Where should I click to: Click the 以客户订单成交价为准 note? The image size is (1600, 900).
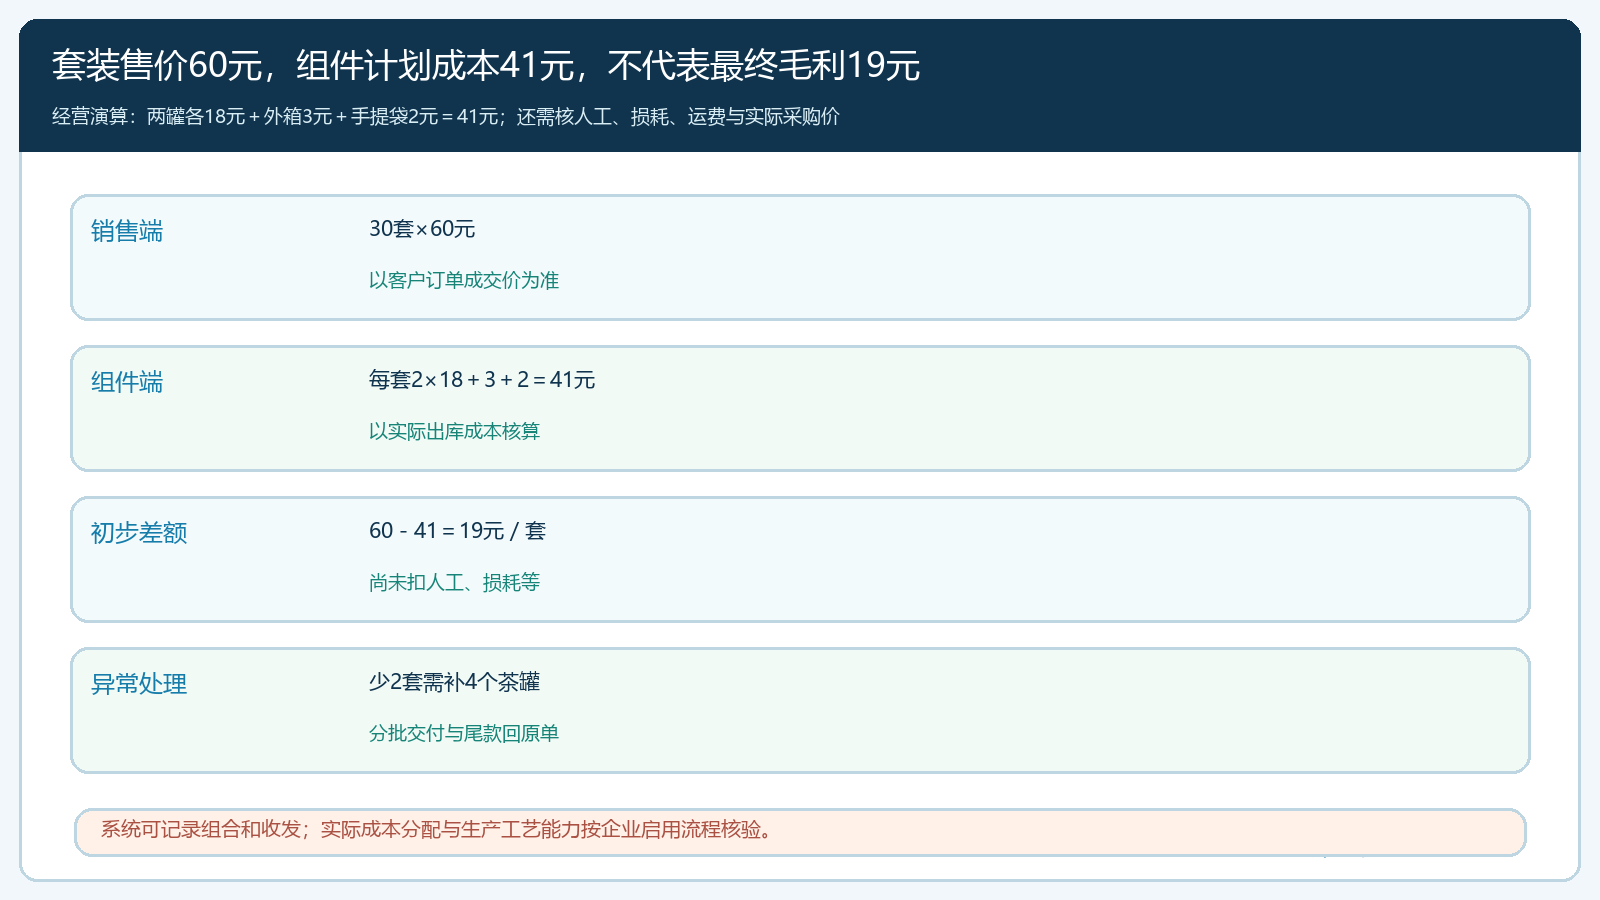pos(464,281)
